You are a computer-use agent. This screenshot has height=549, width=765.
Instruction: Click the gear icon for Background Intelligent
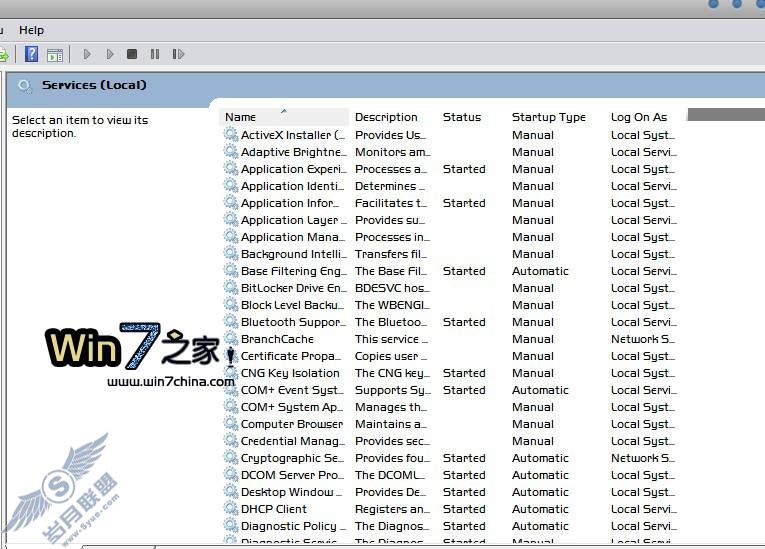coord(231,253)
